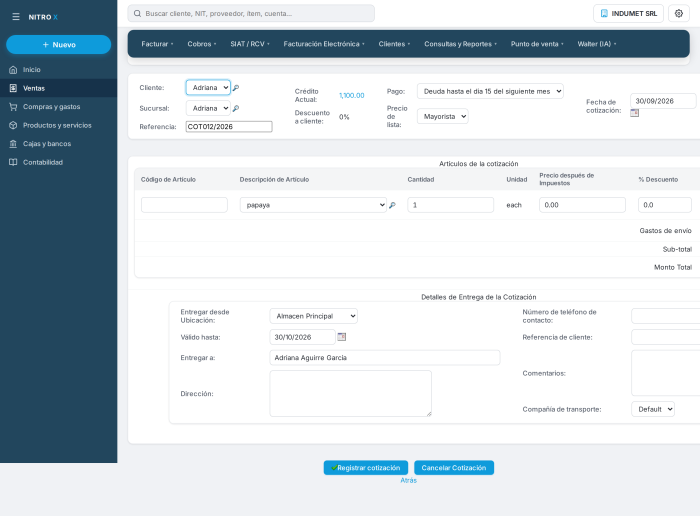Open the Clientes menu
The image size is (700, 516).
pos(394,44)
